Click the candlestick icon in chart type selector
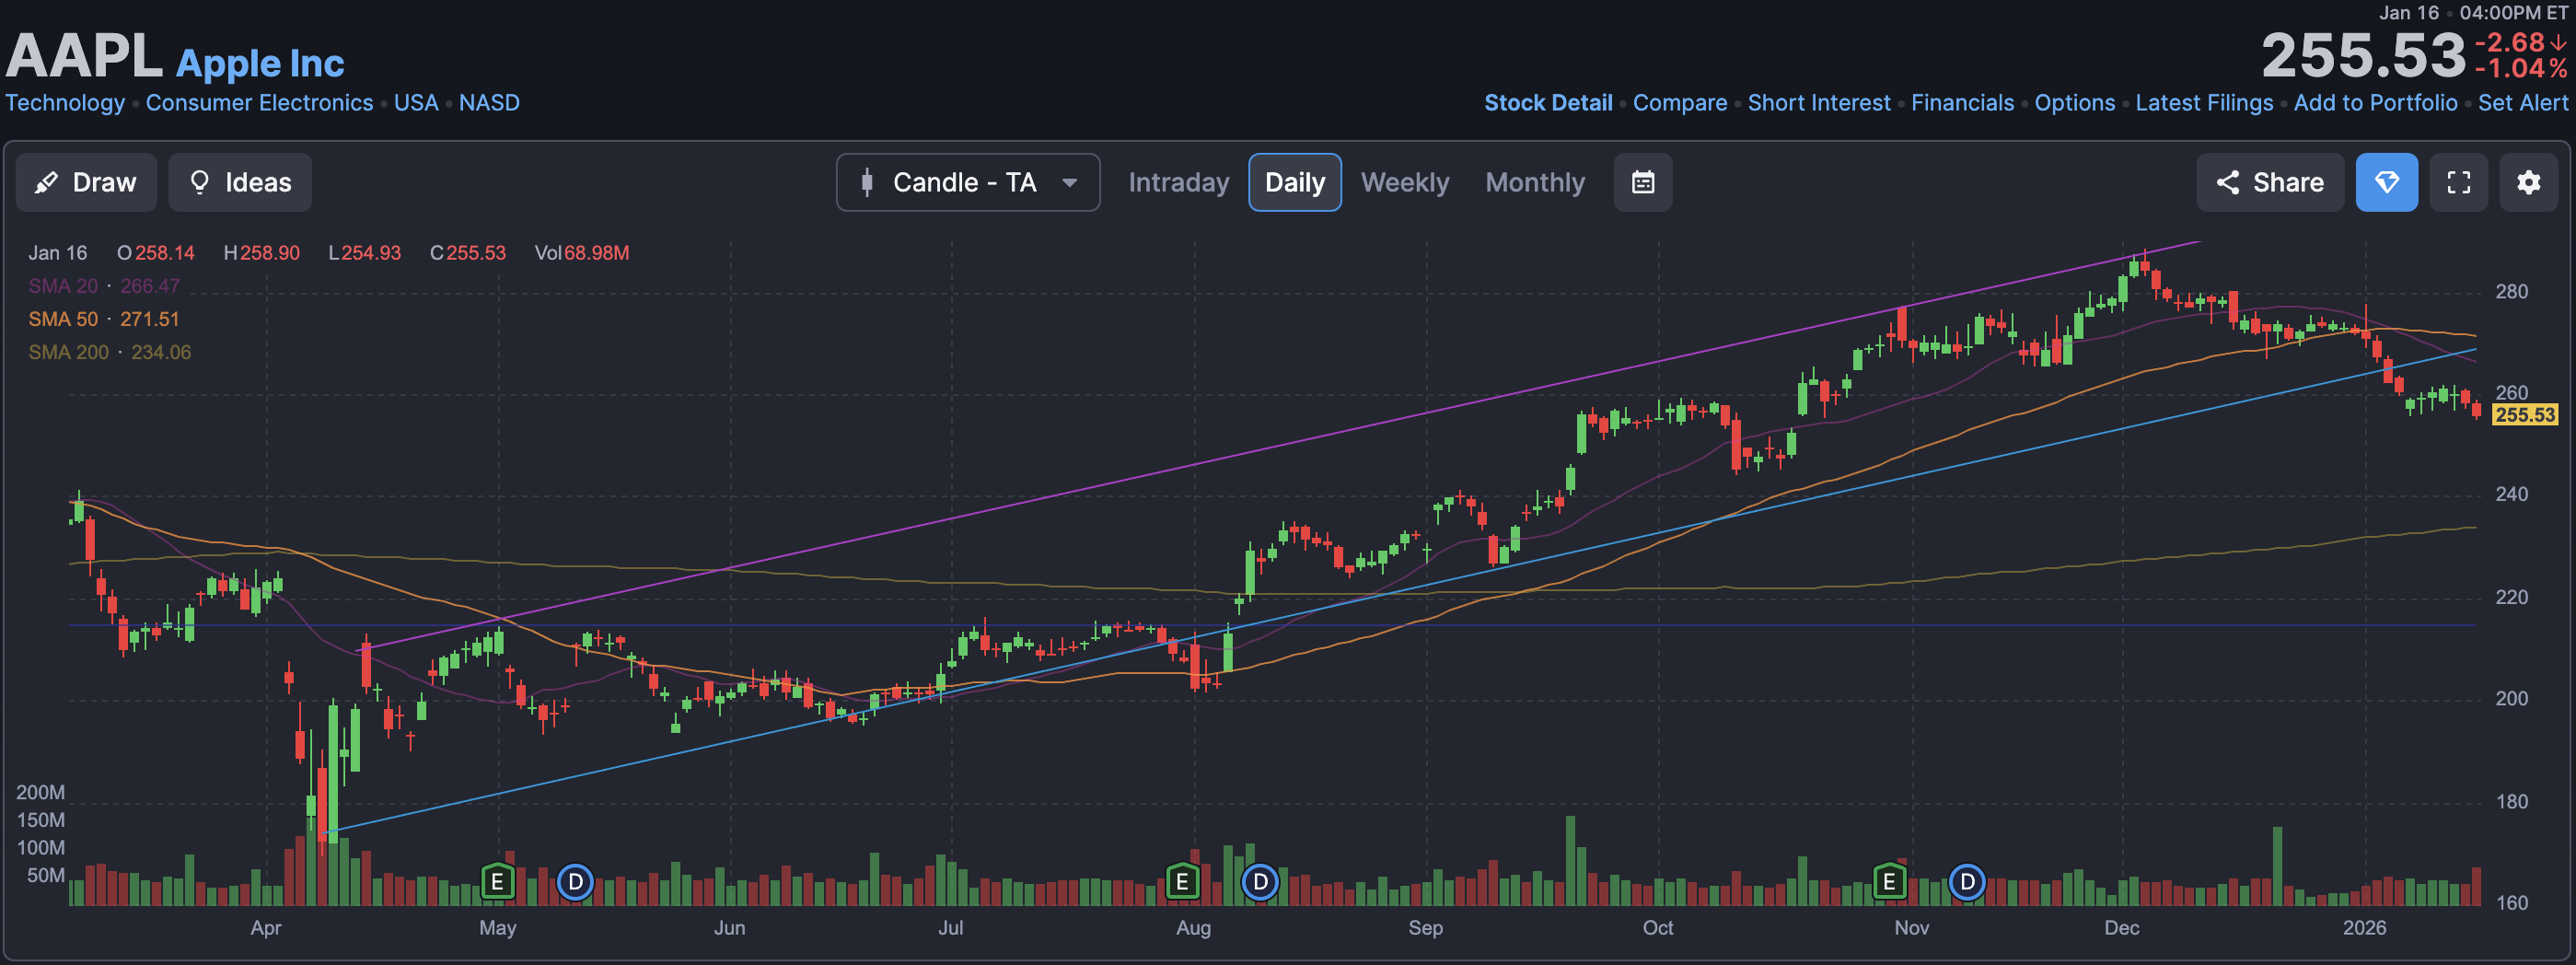The width and height of the screenshot is (2576, 965). pyautogui.click(x=867, y=182)
